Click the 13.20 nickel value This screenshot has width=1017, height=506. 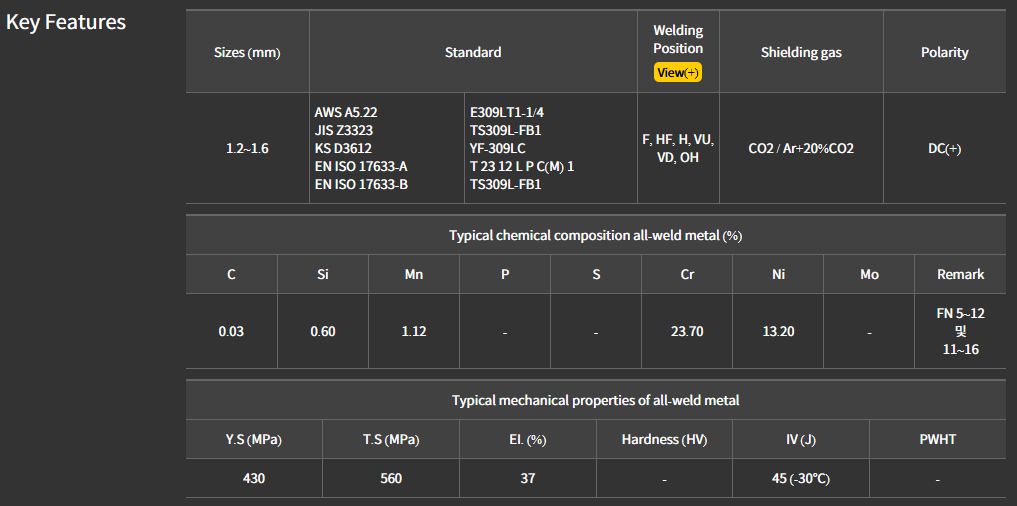(x=778, y=331)
